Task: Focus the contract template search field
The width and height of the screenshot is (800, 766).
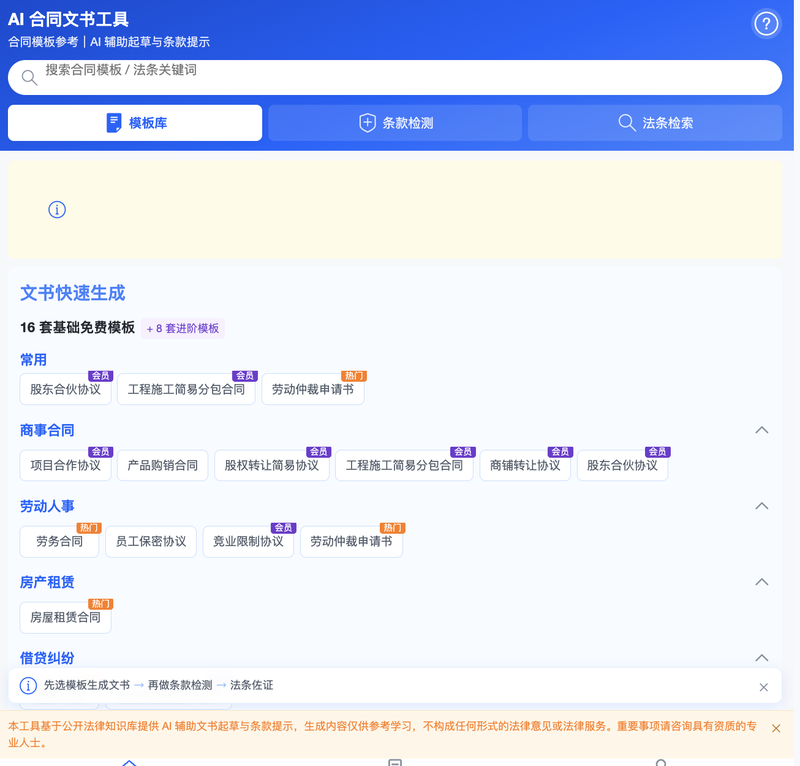Action: 395,78
